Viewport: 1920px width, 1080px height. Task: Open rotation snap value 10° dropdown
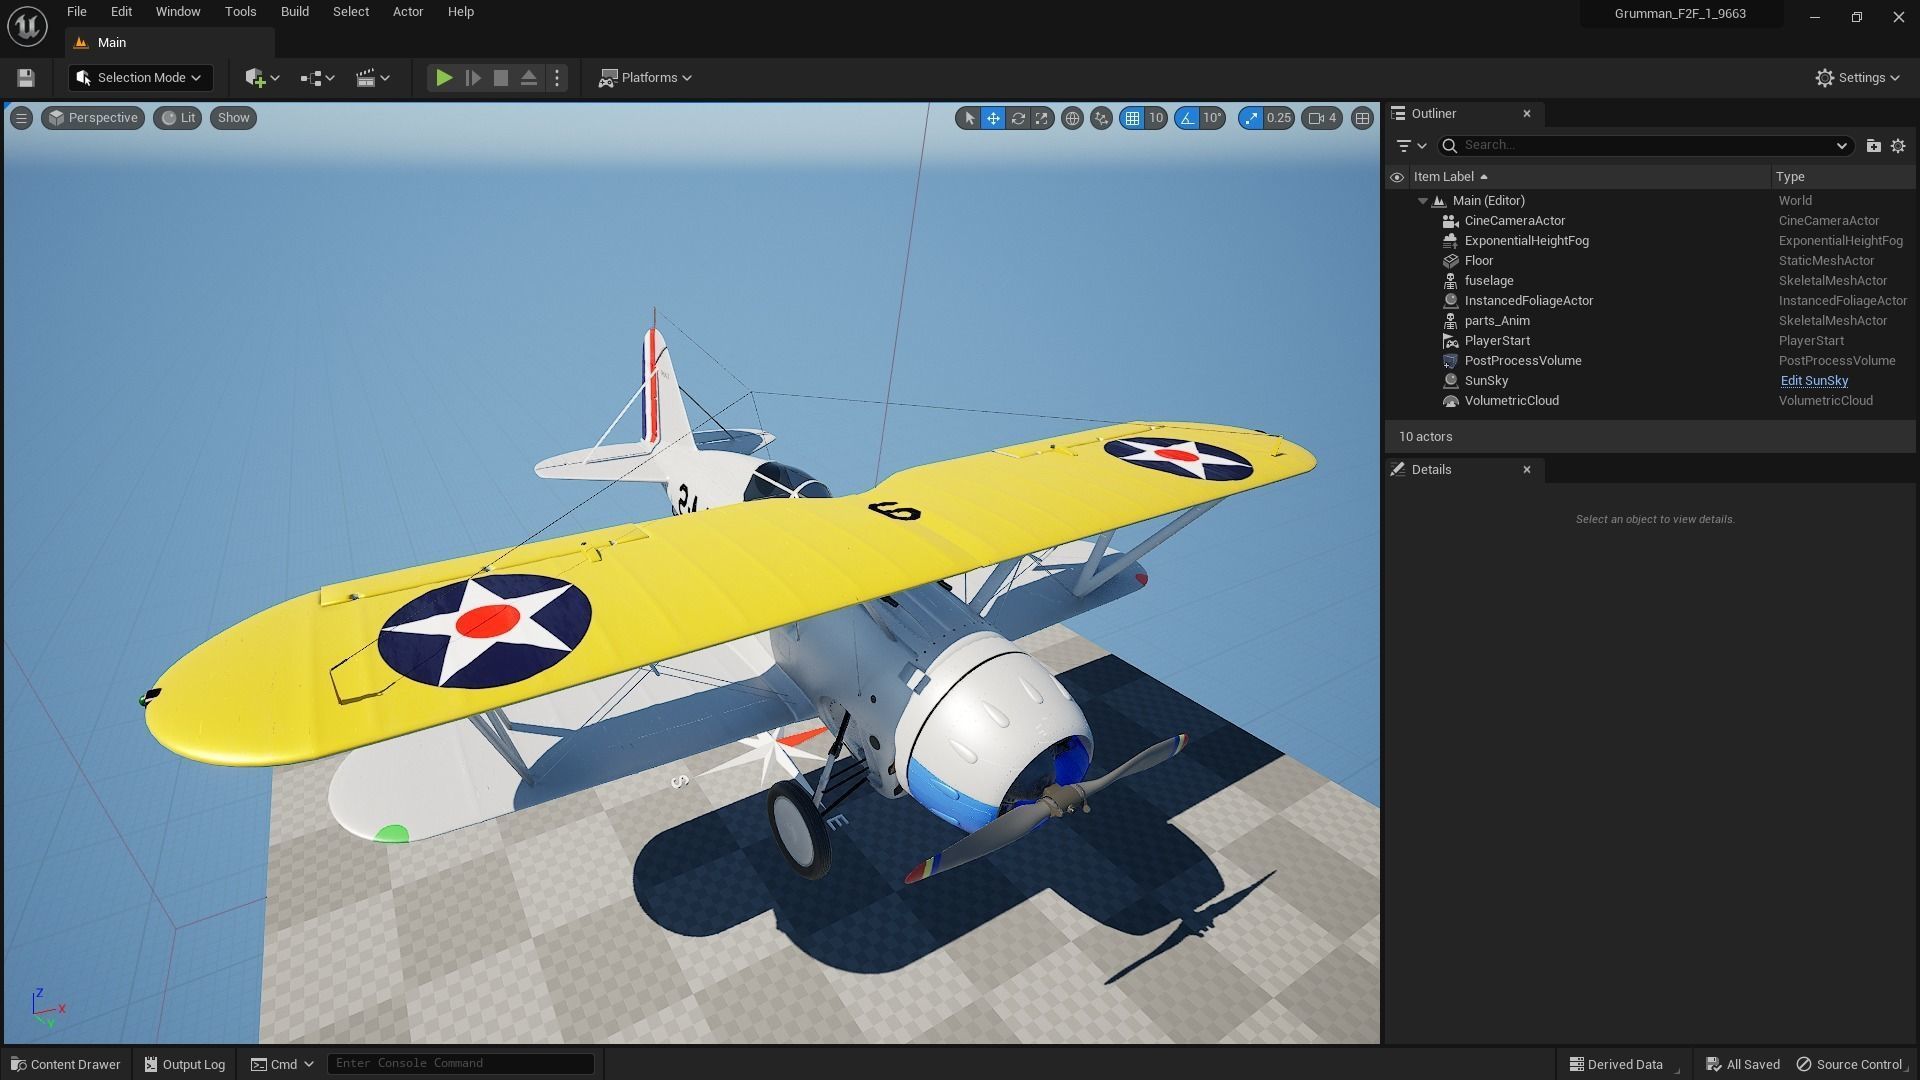click(x=1212, y=118)
